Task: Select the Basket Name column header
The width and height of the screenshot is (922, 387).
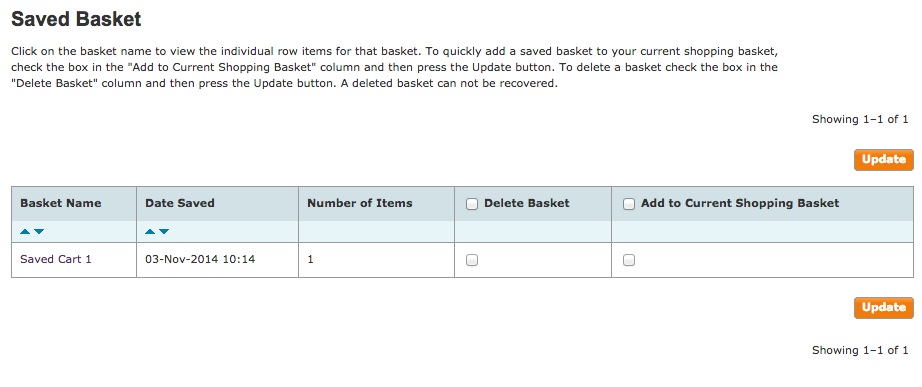Action: pos(61,203)
